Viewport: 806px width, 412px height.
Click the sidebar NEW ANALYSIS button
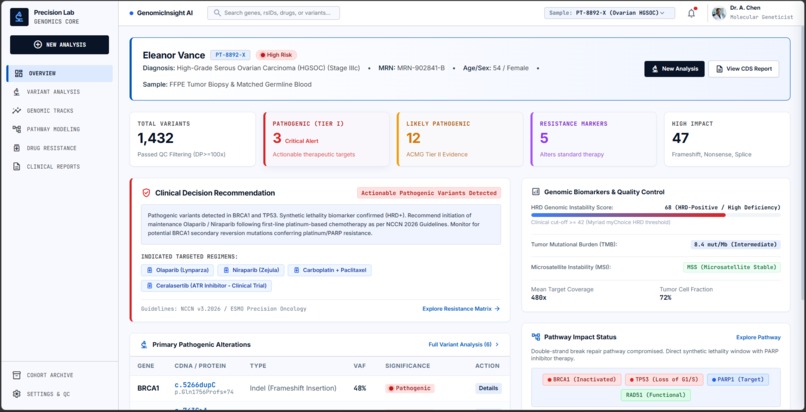(x=60, y=45)
